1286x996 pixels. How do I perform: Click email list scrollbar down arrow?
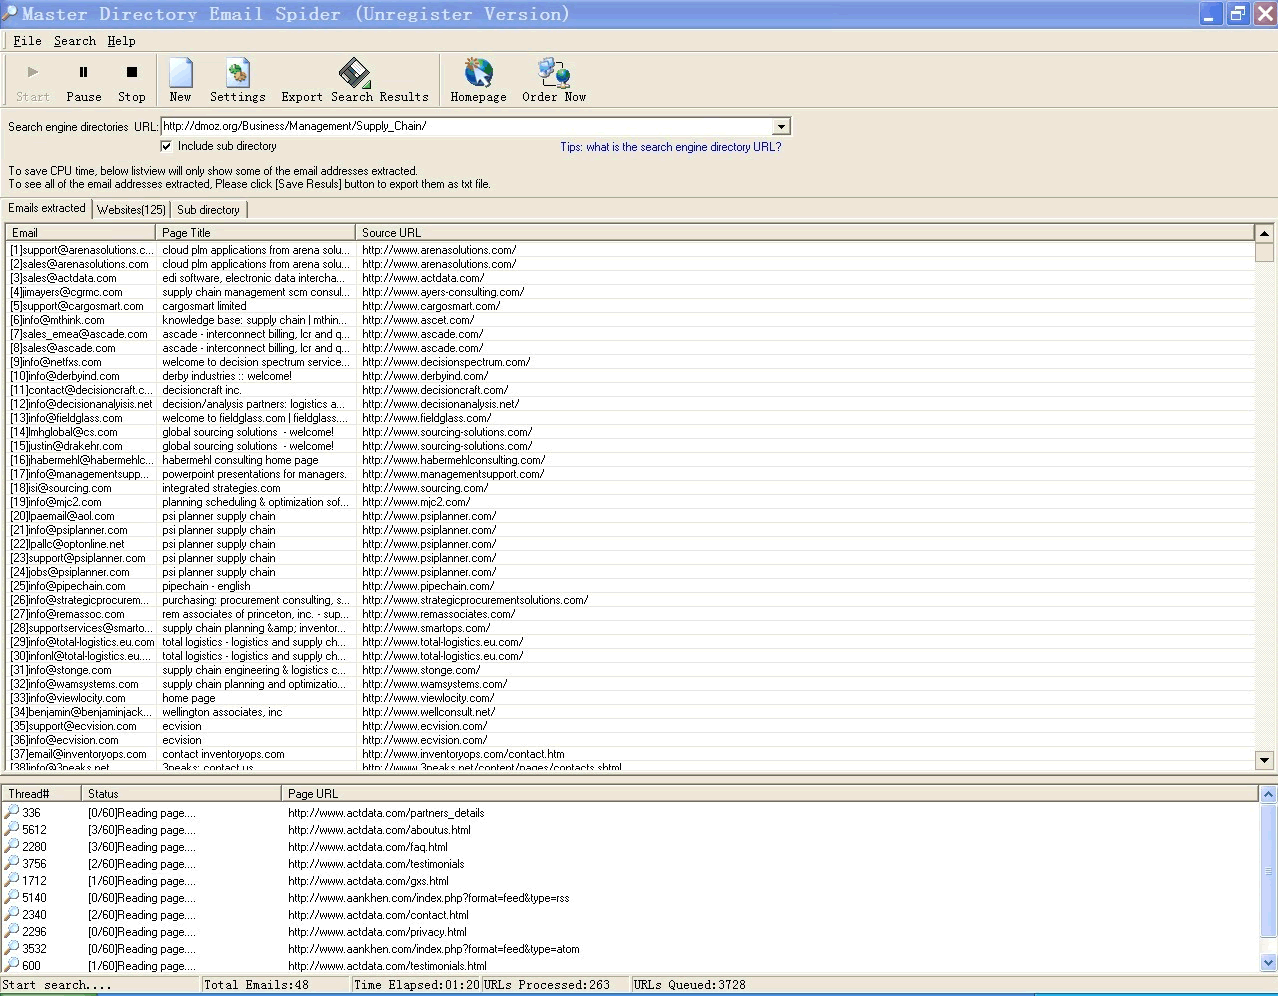1264,760
